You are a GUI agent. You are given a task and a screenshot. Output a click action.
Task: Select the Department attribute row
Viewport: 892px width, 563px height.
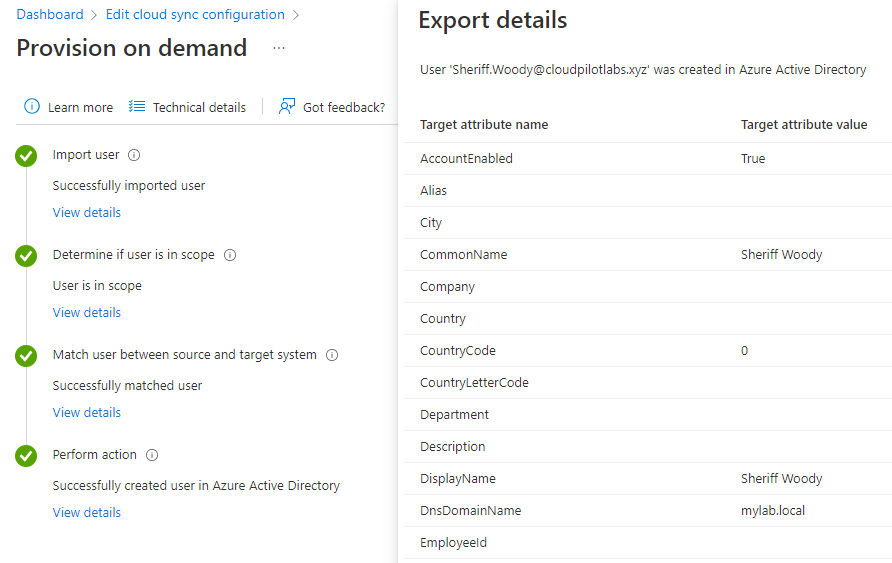point(648,415)
